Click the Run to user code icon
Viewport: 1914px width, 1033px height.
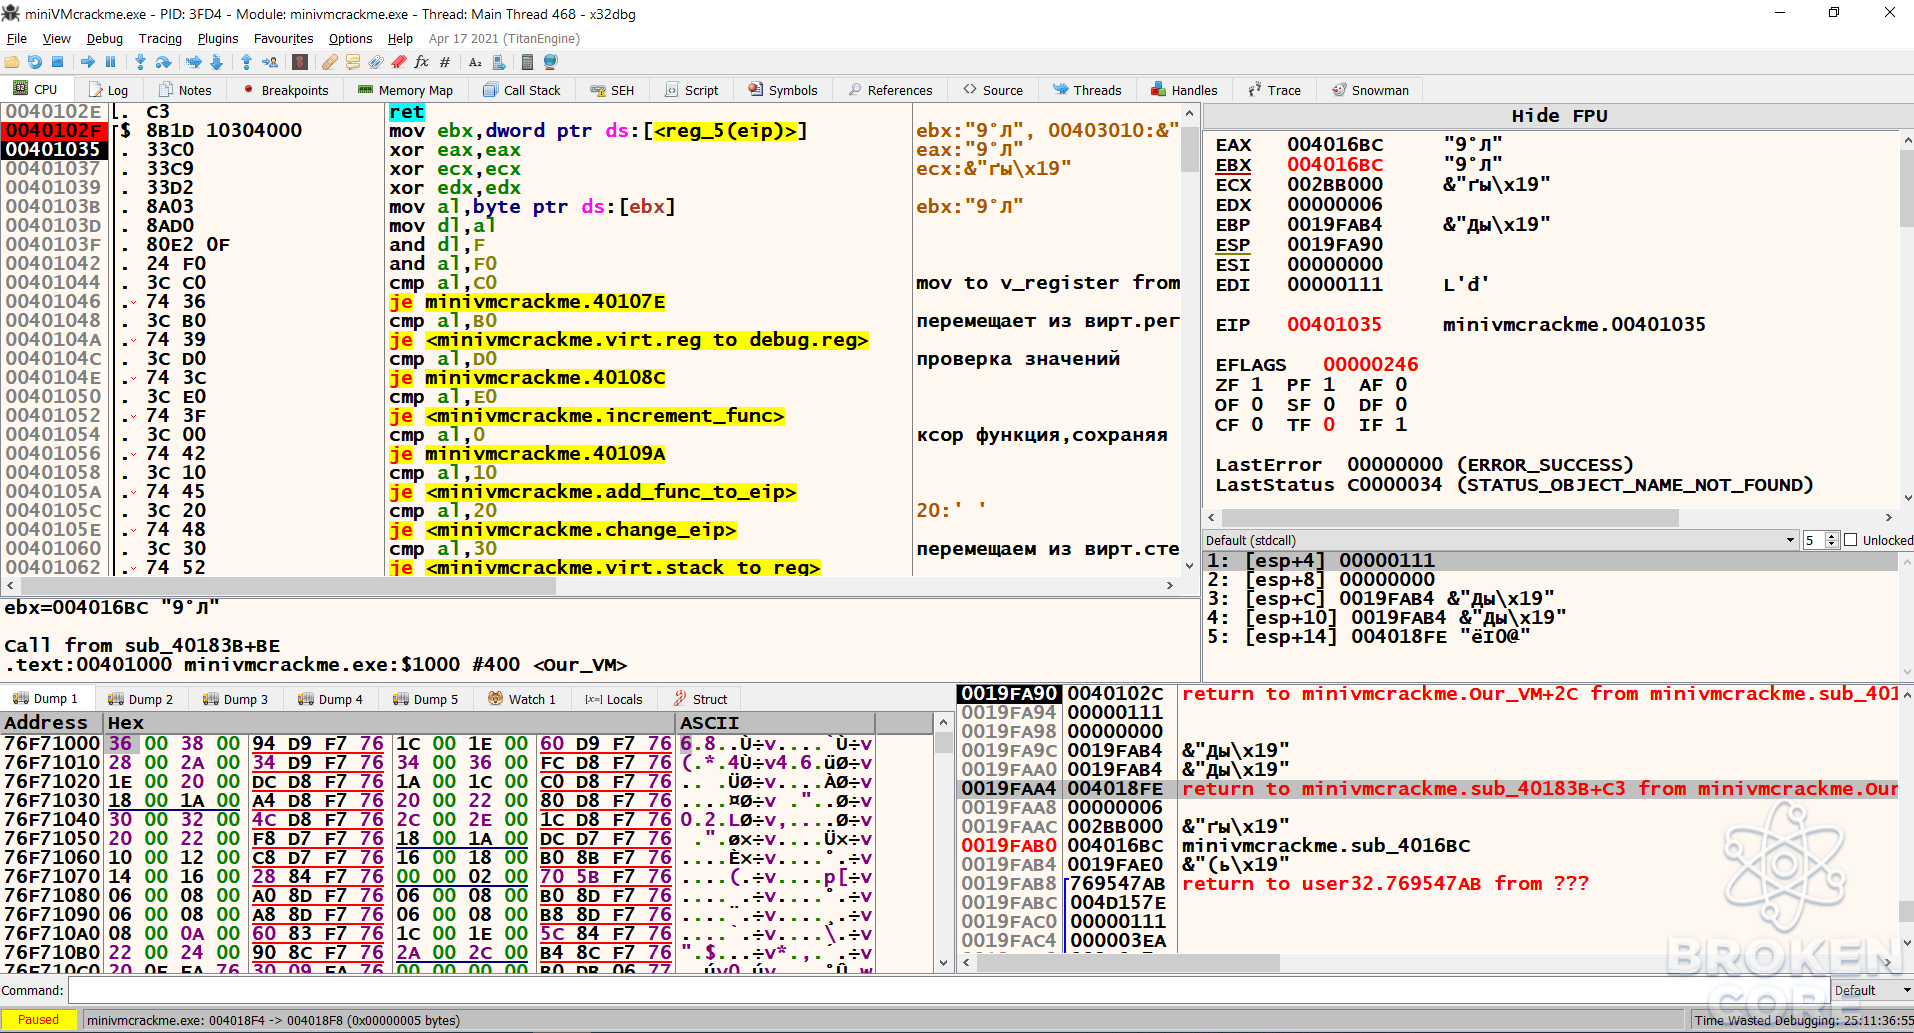[x=270, y=62]
